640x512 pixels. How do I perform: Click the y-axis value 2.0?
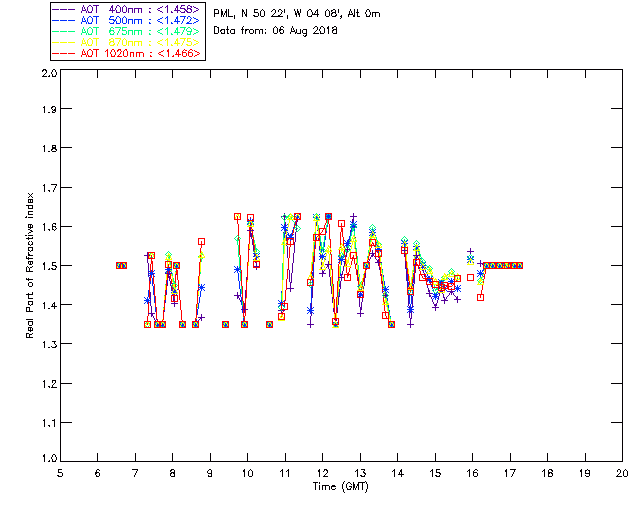50,73
